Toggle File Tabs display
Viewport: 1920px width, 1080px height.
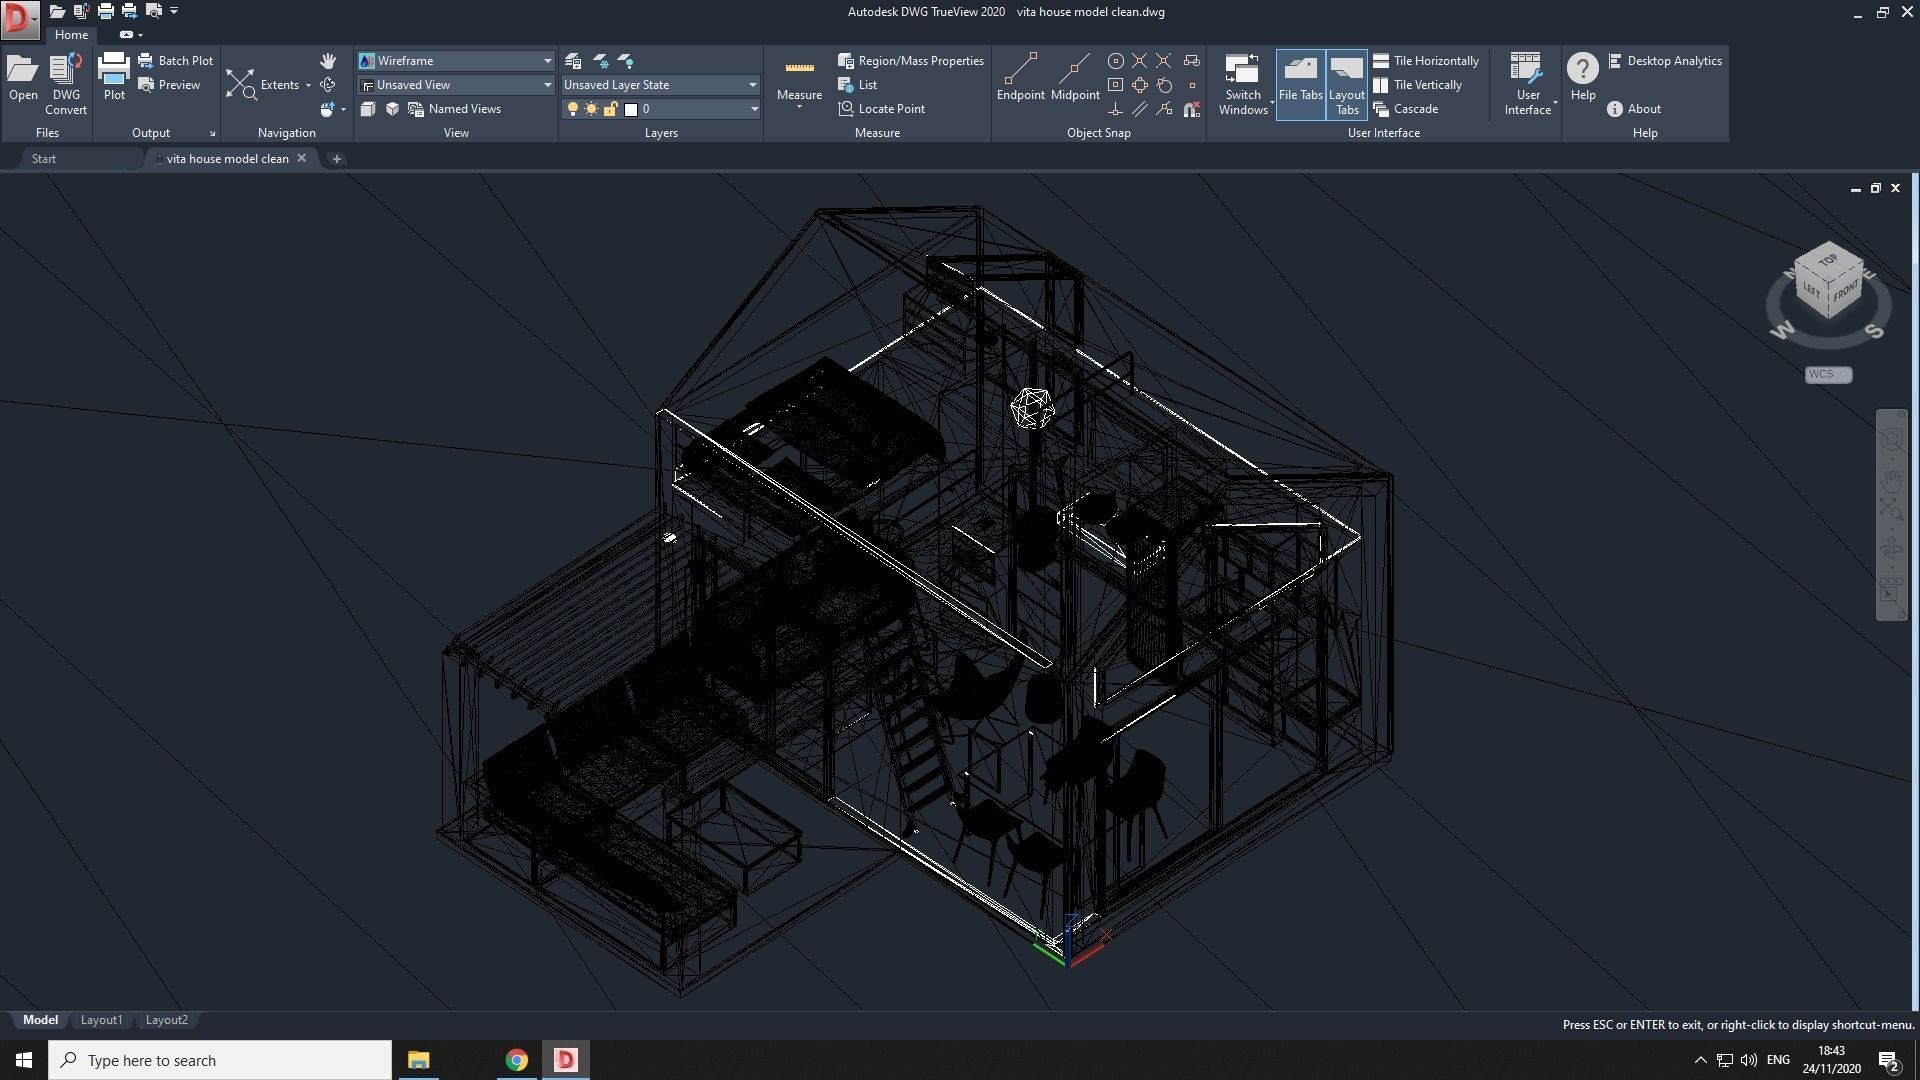click(1300, 84)
